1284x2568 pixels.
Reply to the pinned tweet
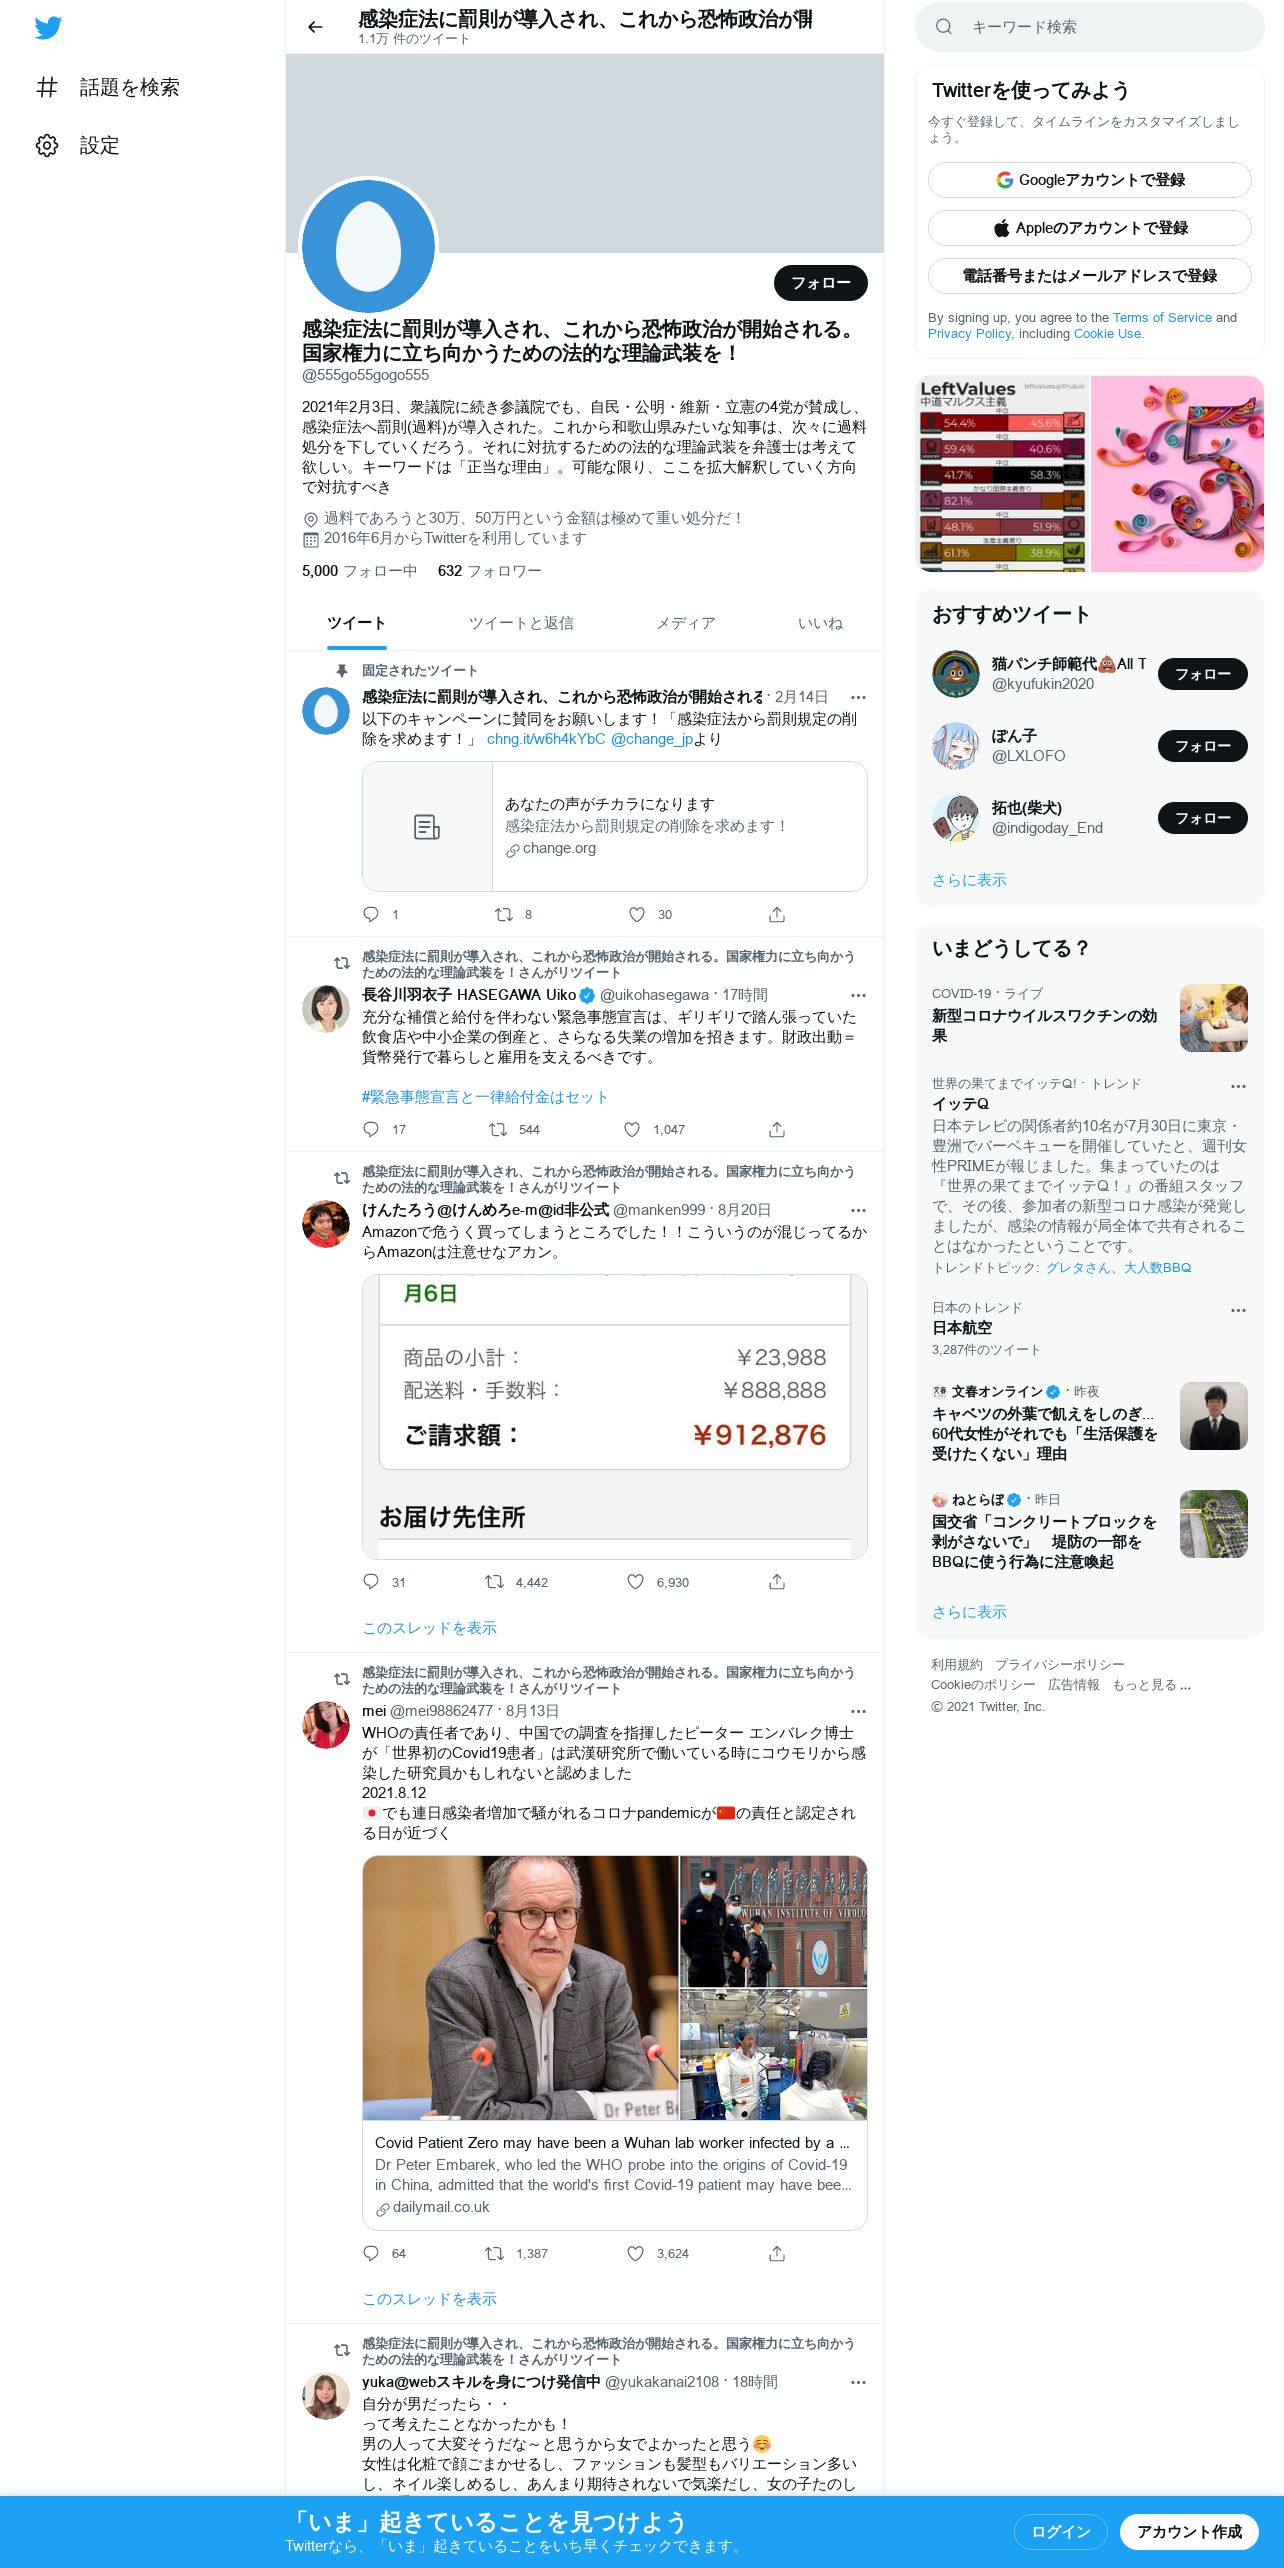click(371, 914)
